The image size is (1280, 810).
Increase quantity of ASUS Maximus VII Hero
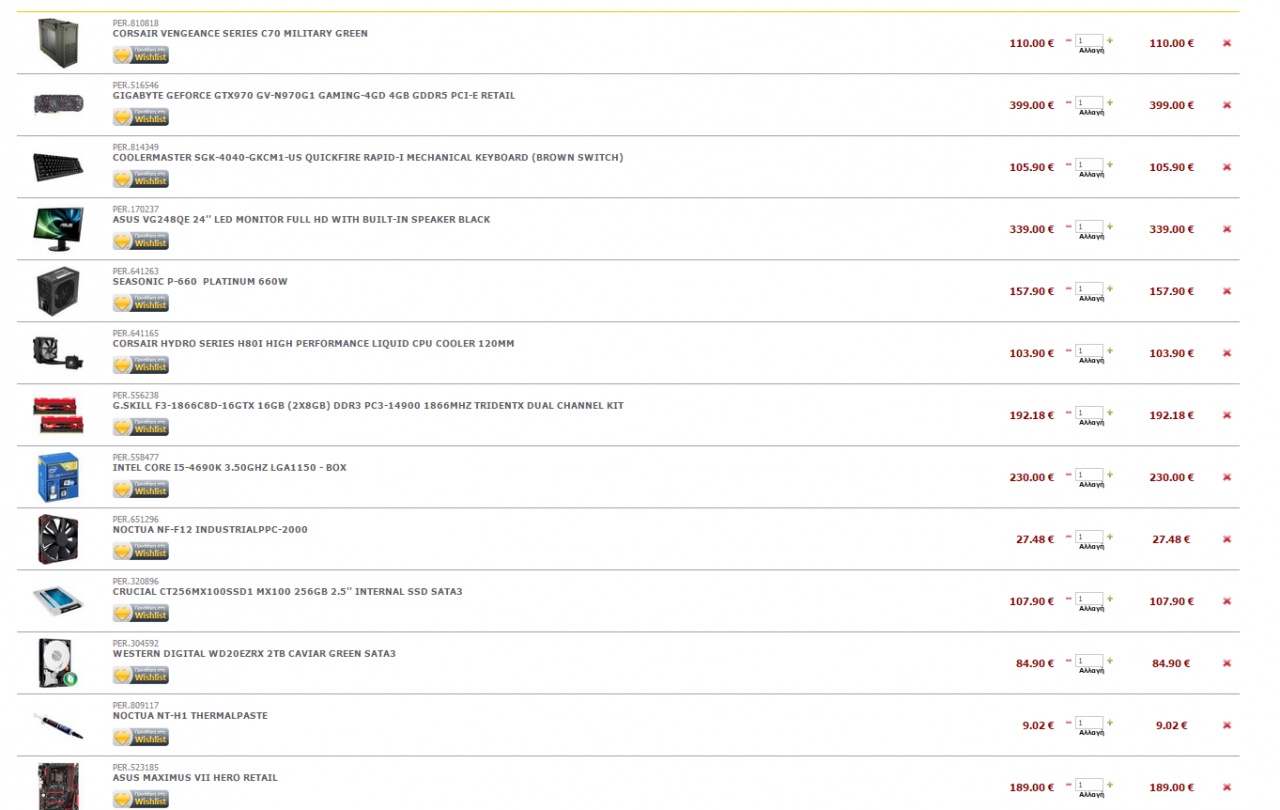pos(1110,784)
